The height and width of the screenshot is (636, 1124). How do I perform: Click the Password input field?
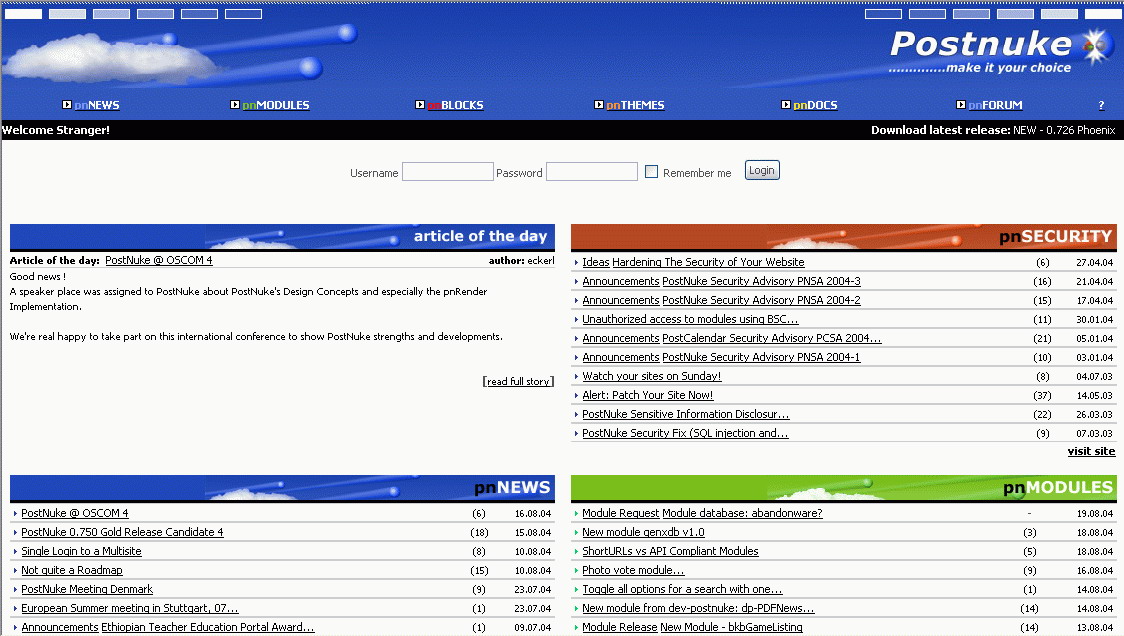(591, 171)
